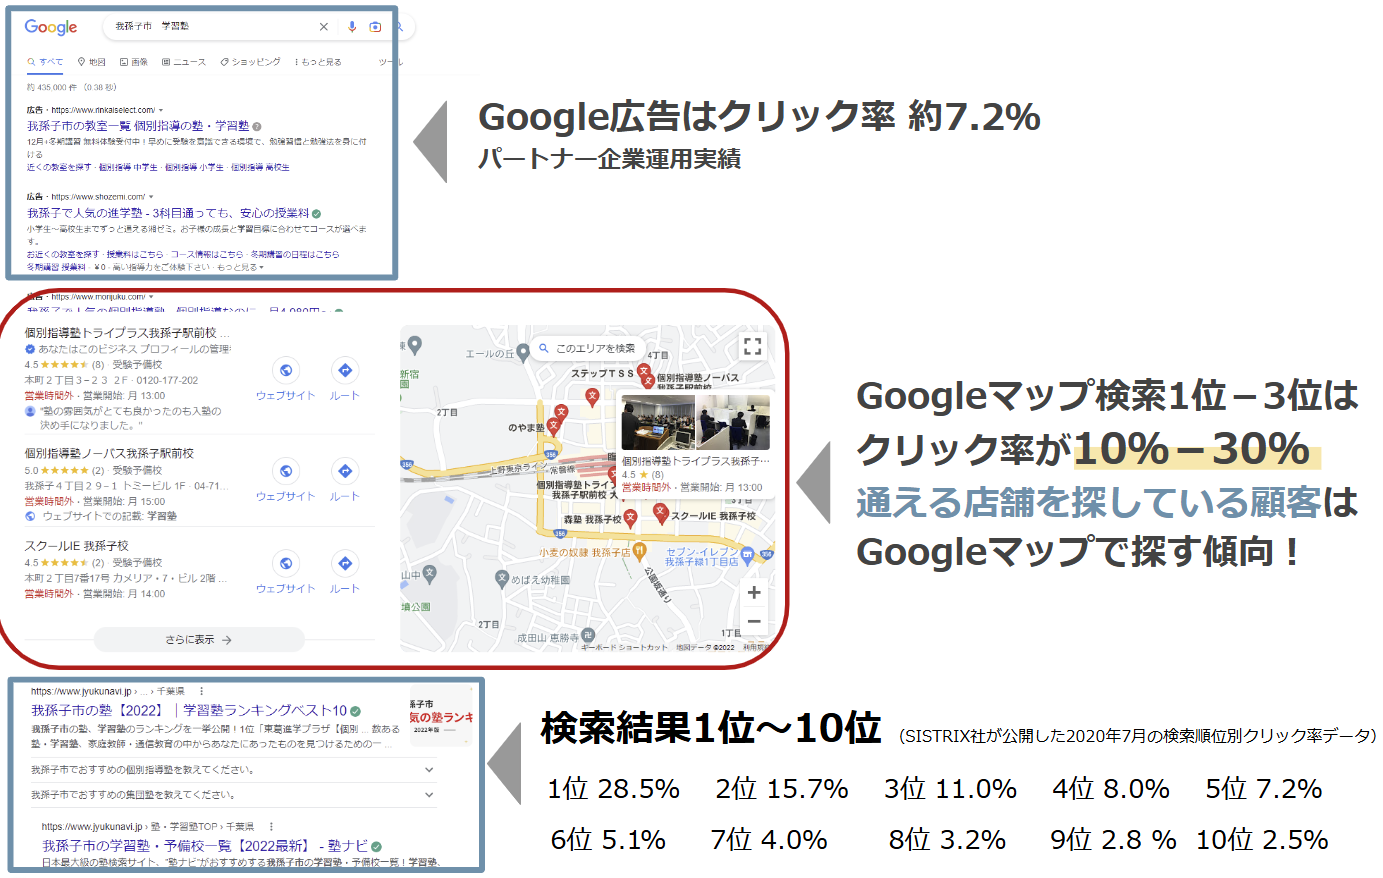Open ad link 我孫子で人気の進学塾
Screen dimensions: 1383x878
pos(168,213)
